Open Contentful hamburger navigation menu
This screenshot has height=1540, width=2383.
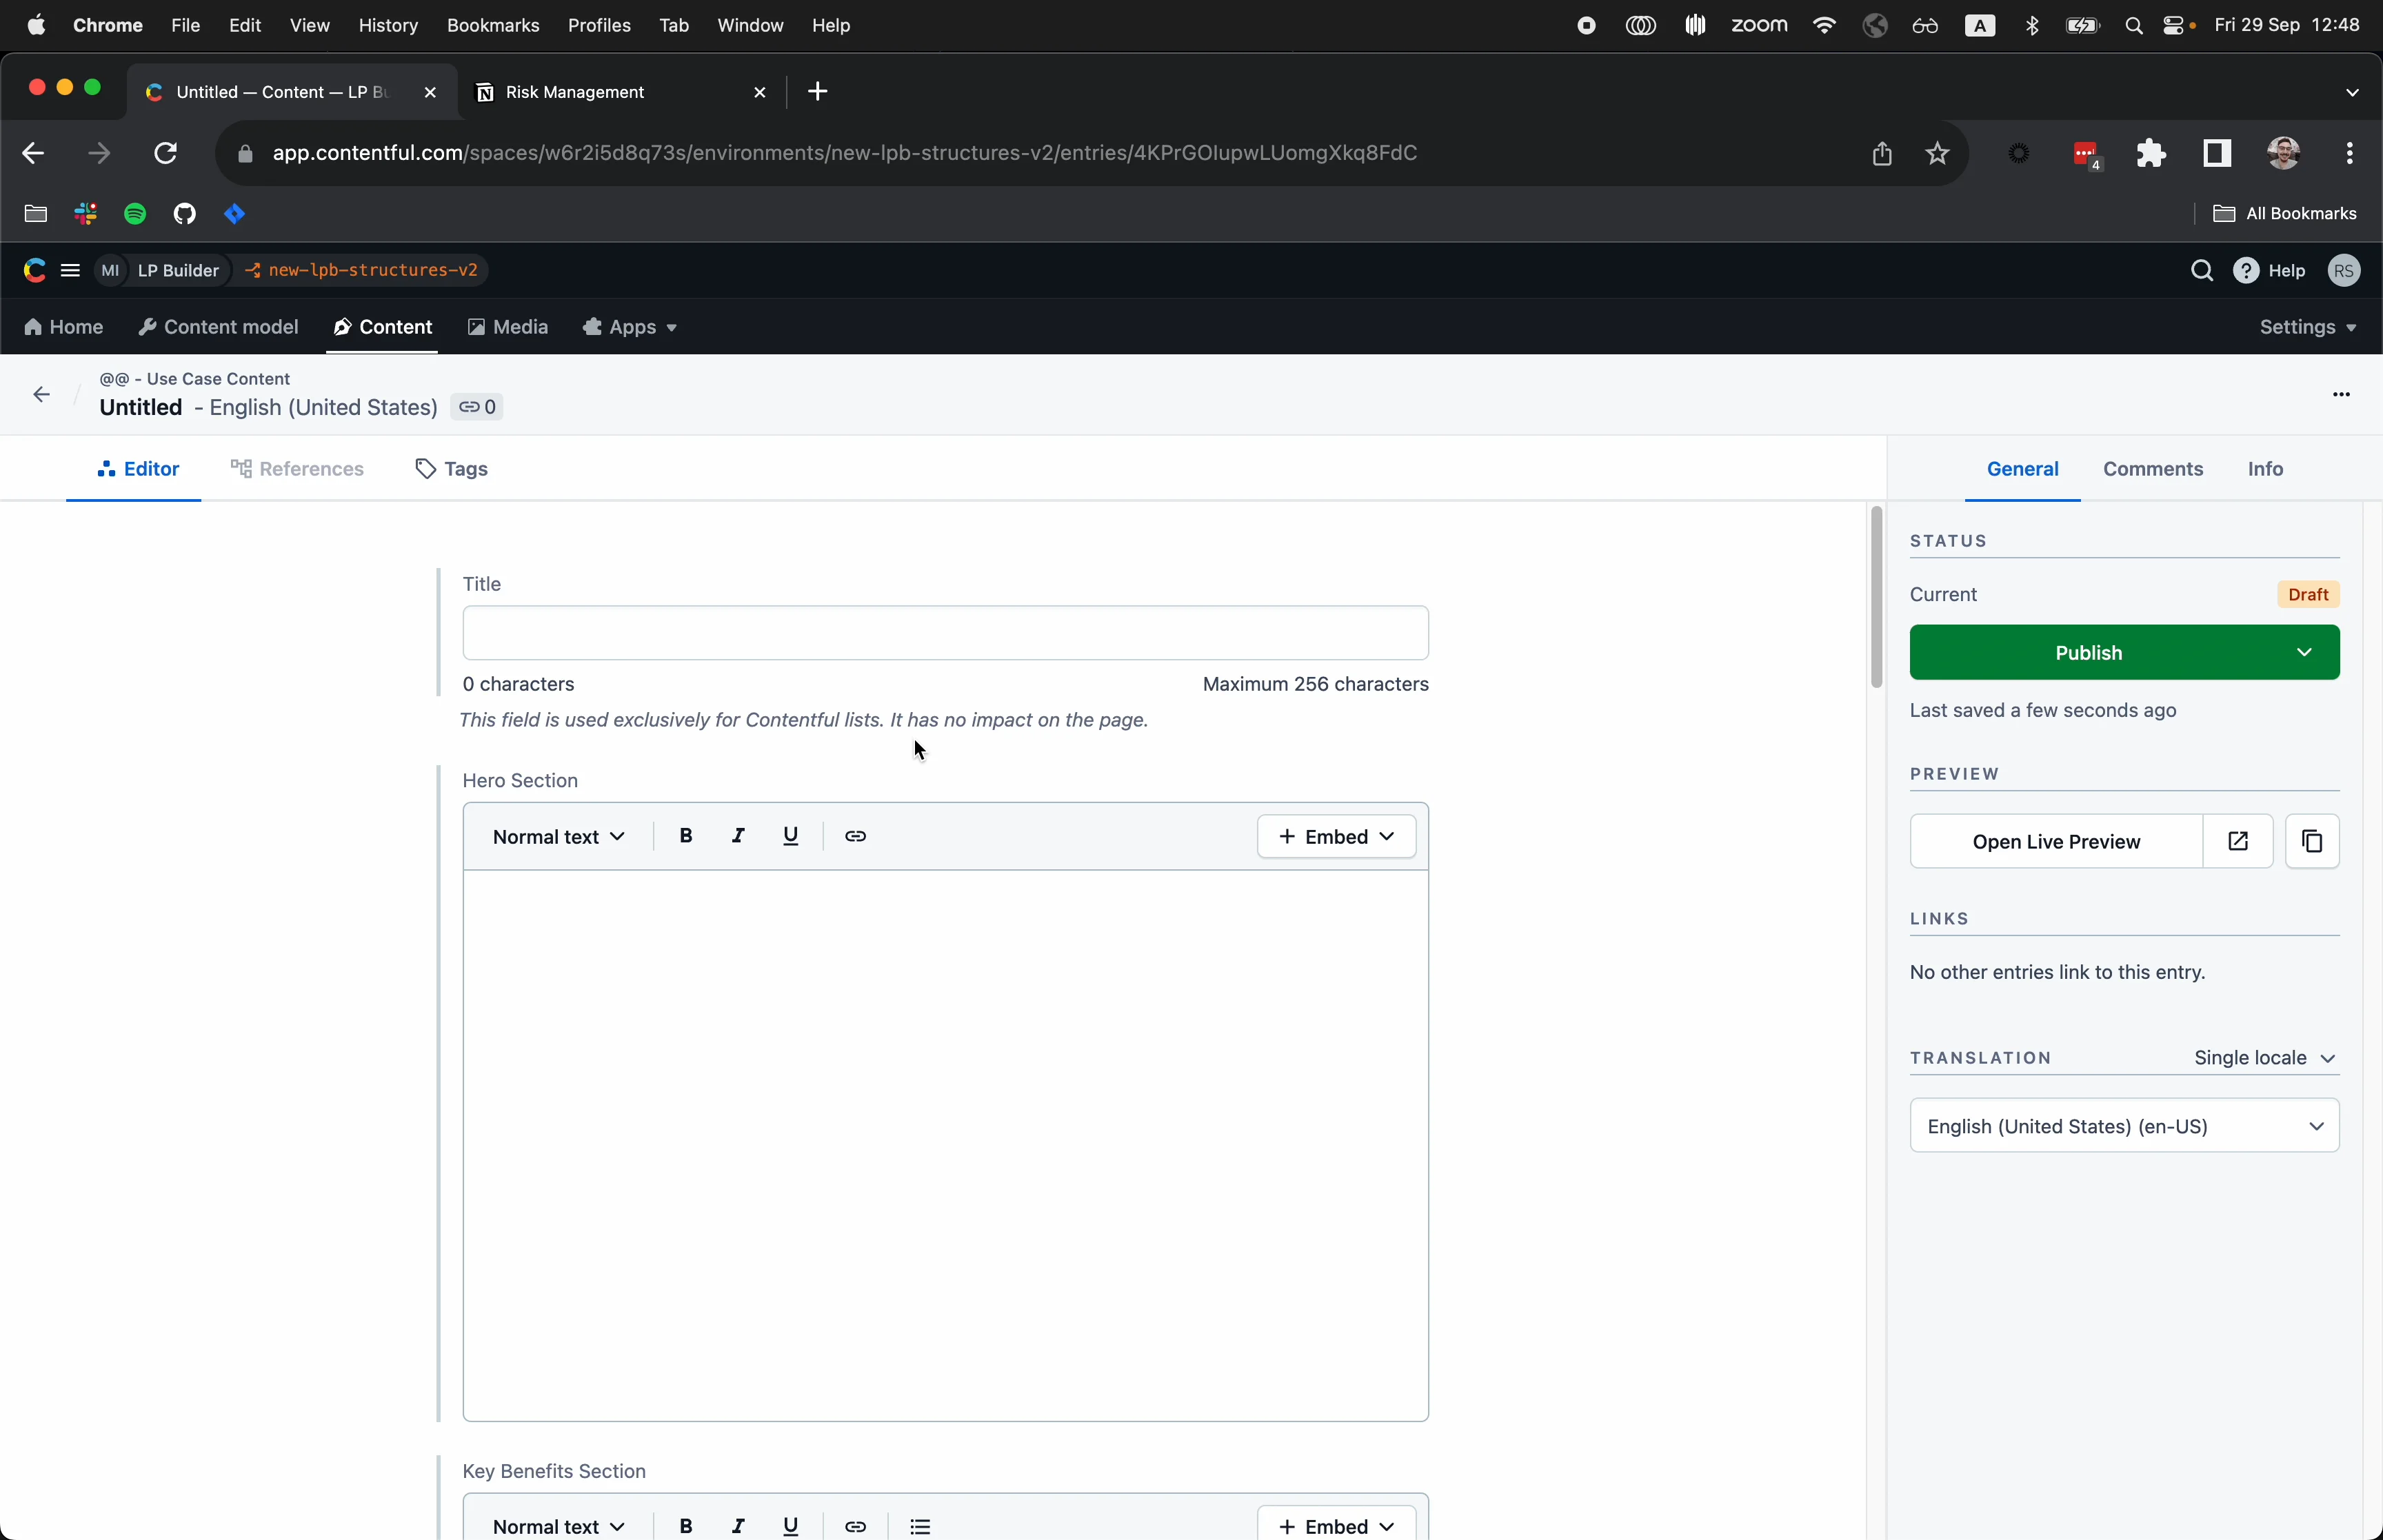pyautogui.click(x=70, y=271)
